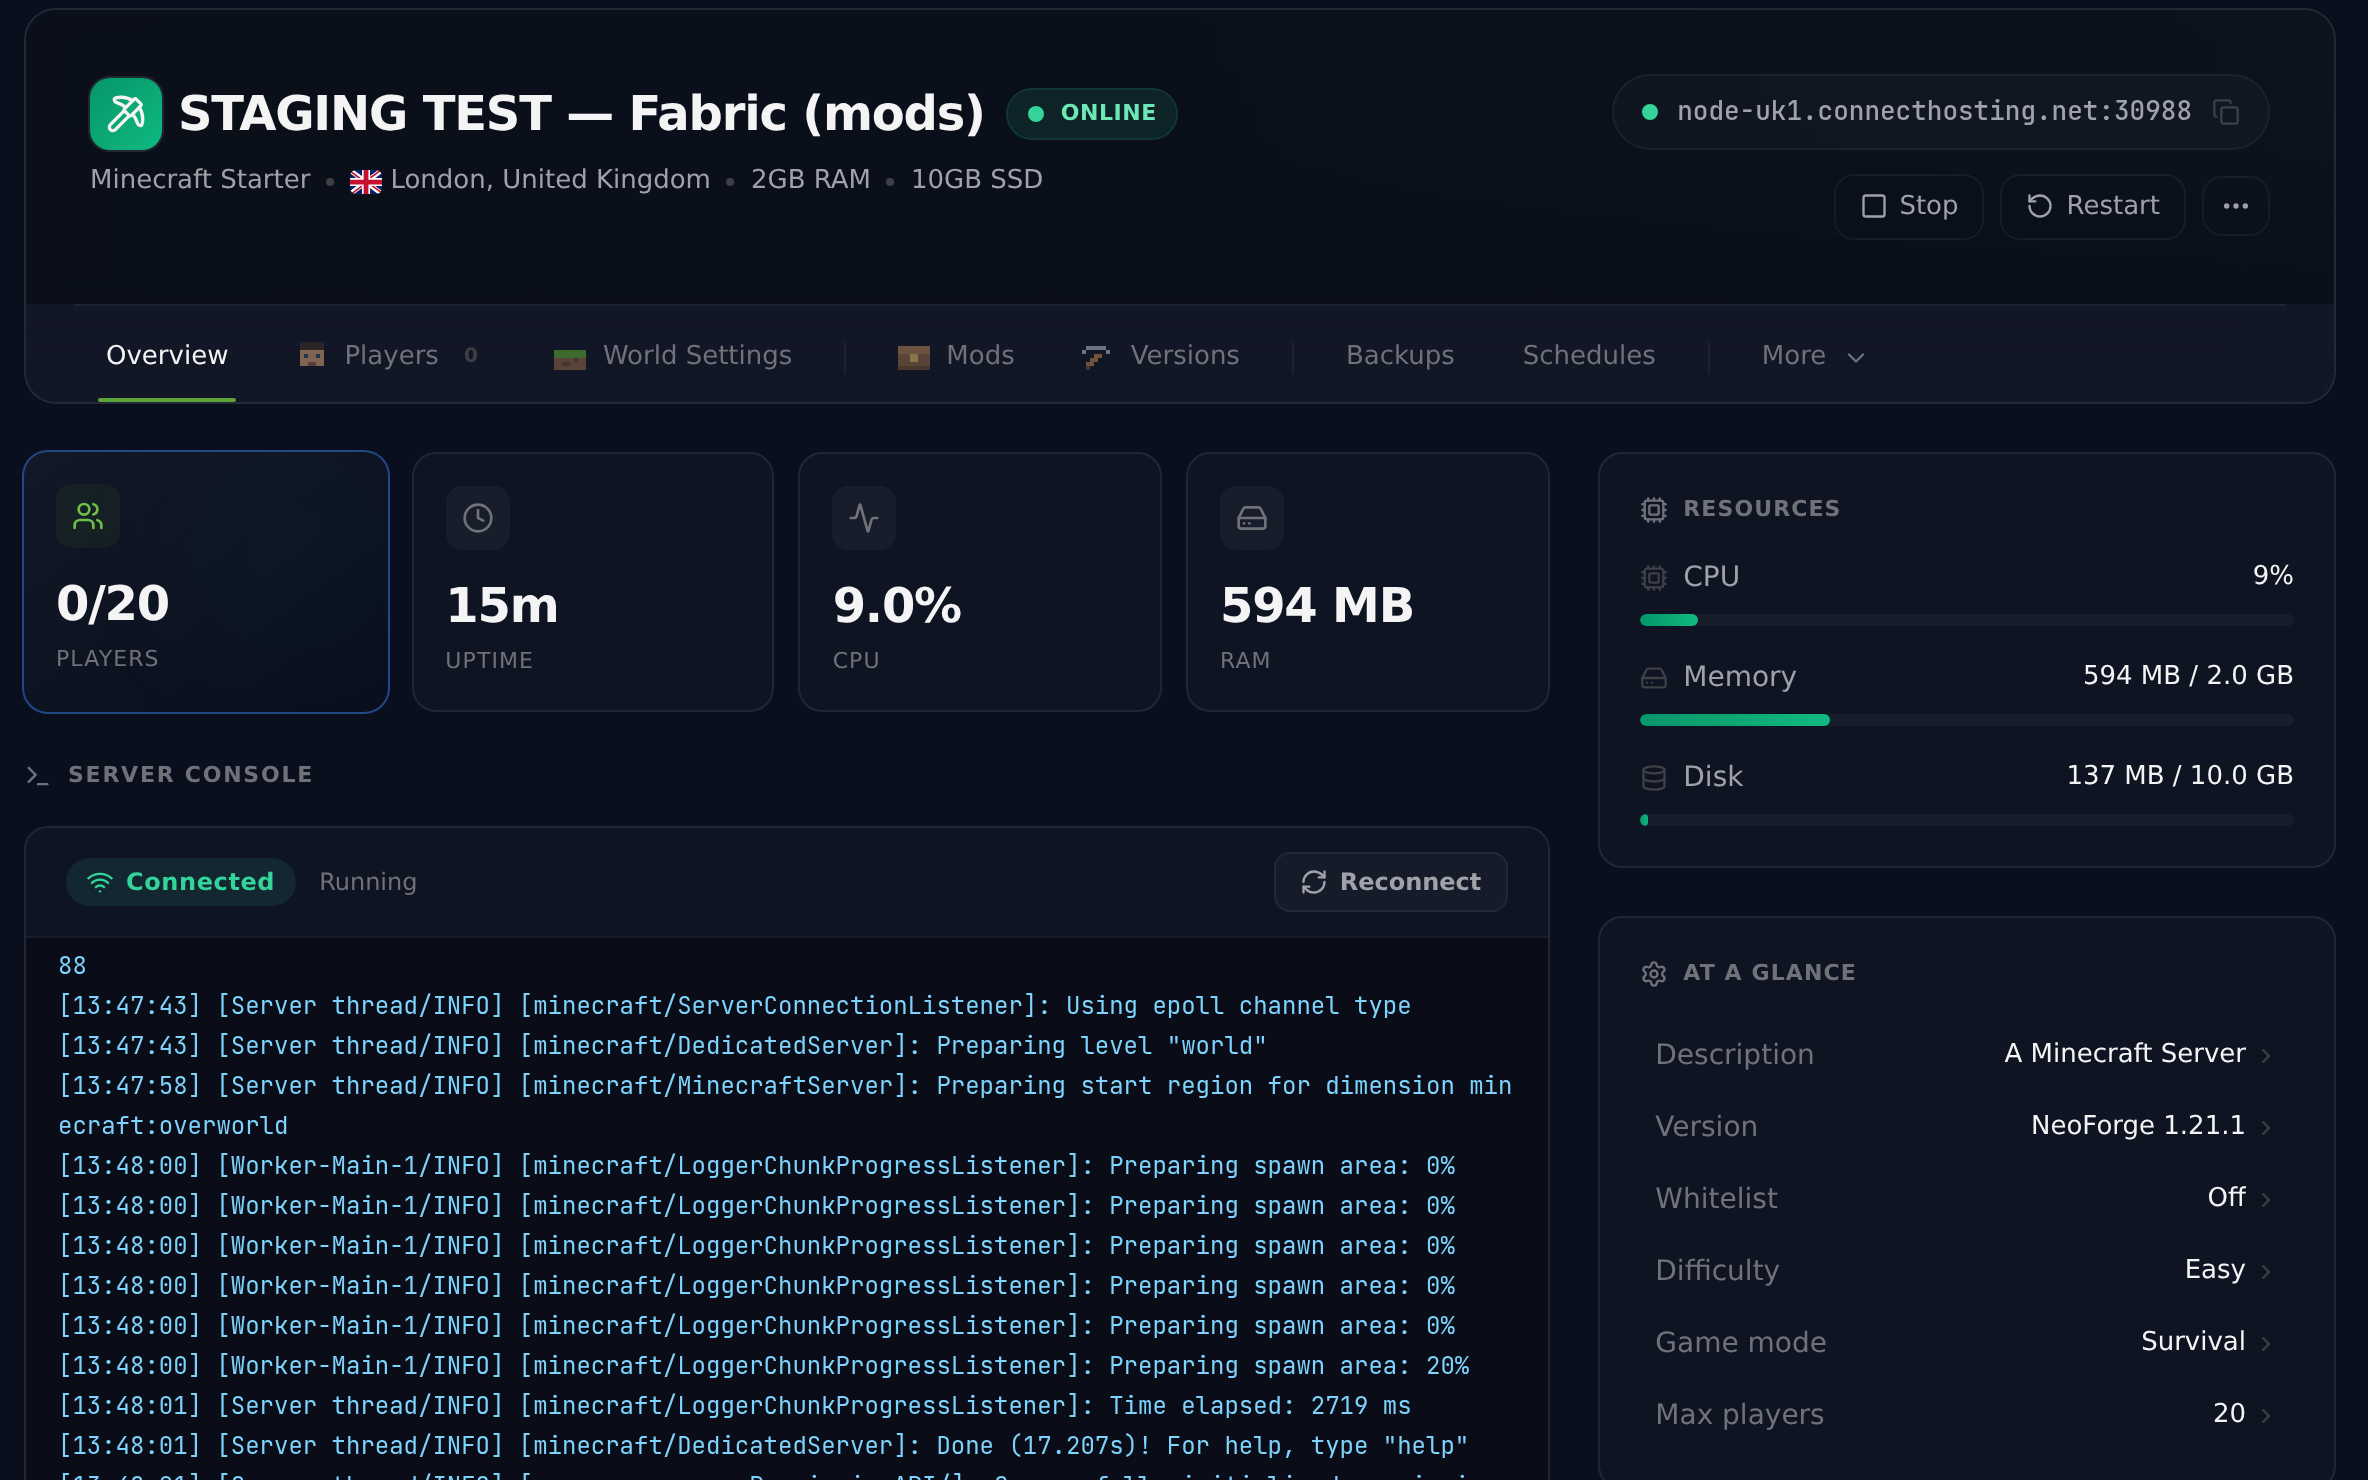This screenshot has width=2368, height=1480.
Task: Go to the Mods tab
Action: [x=956, y=355]
